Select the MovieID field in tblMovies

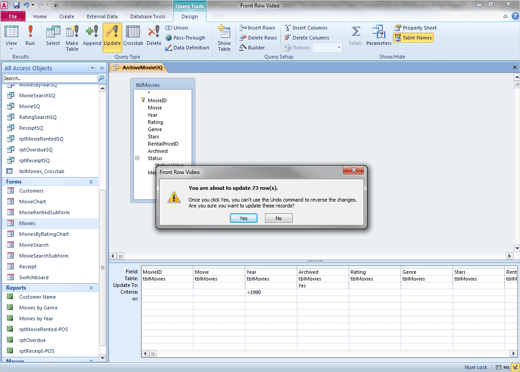coord(157,100)
